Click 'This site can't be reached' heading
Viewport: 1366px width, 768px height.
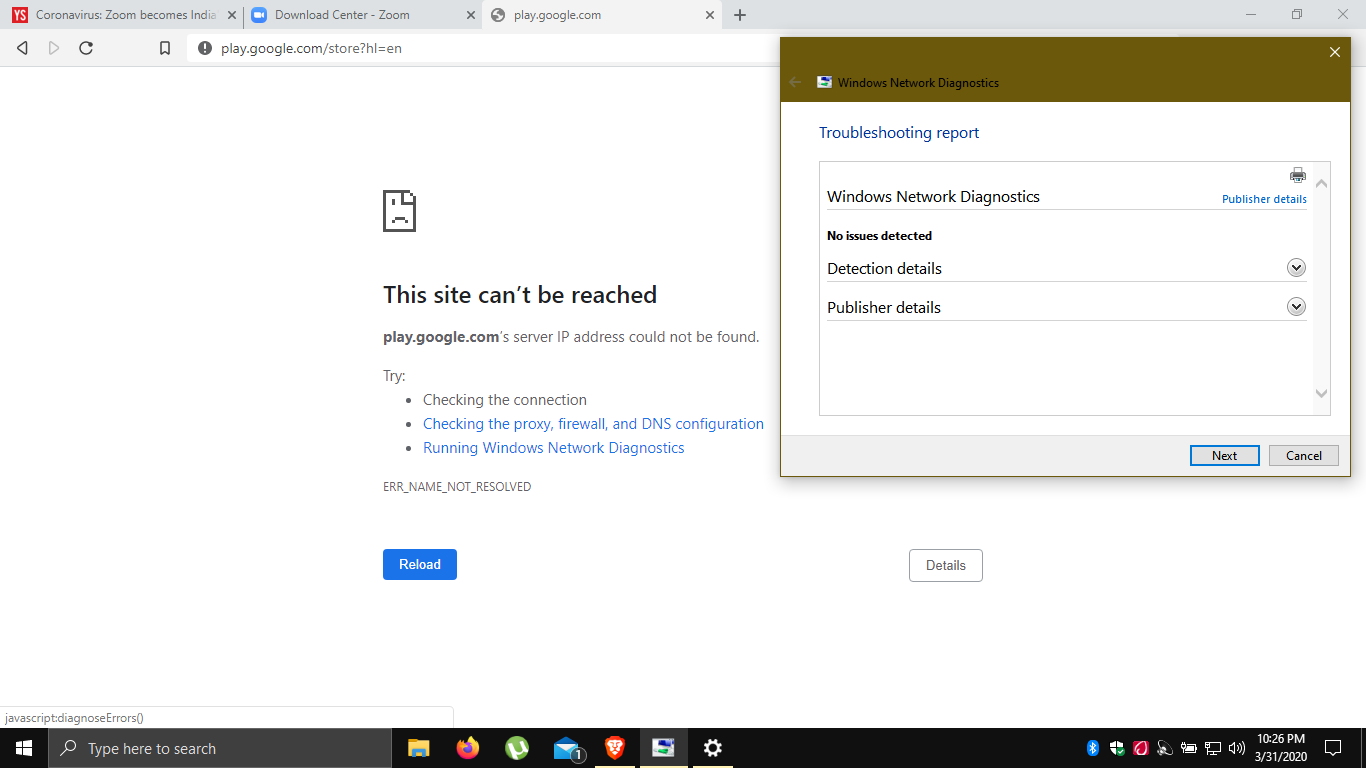pos(520,295)
